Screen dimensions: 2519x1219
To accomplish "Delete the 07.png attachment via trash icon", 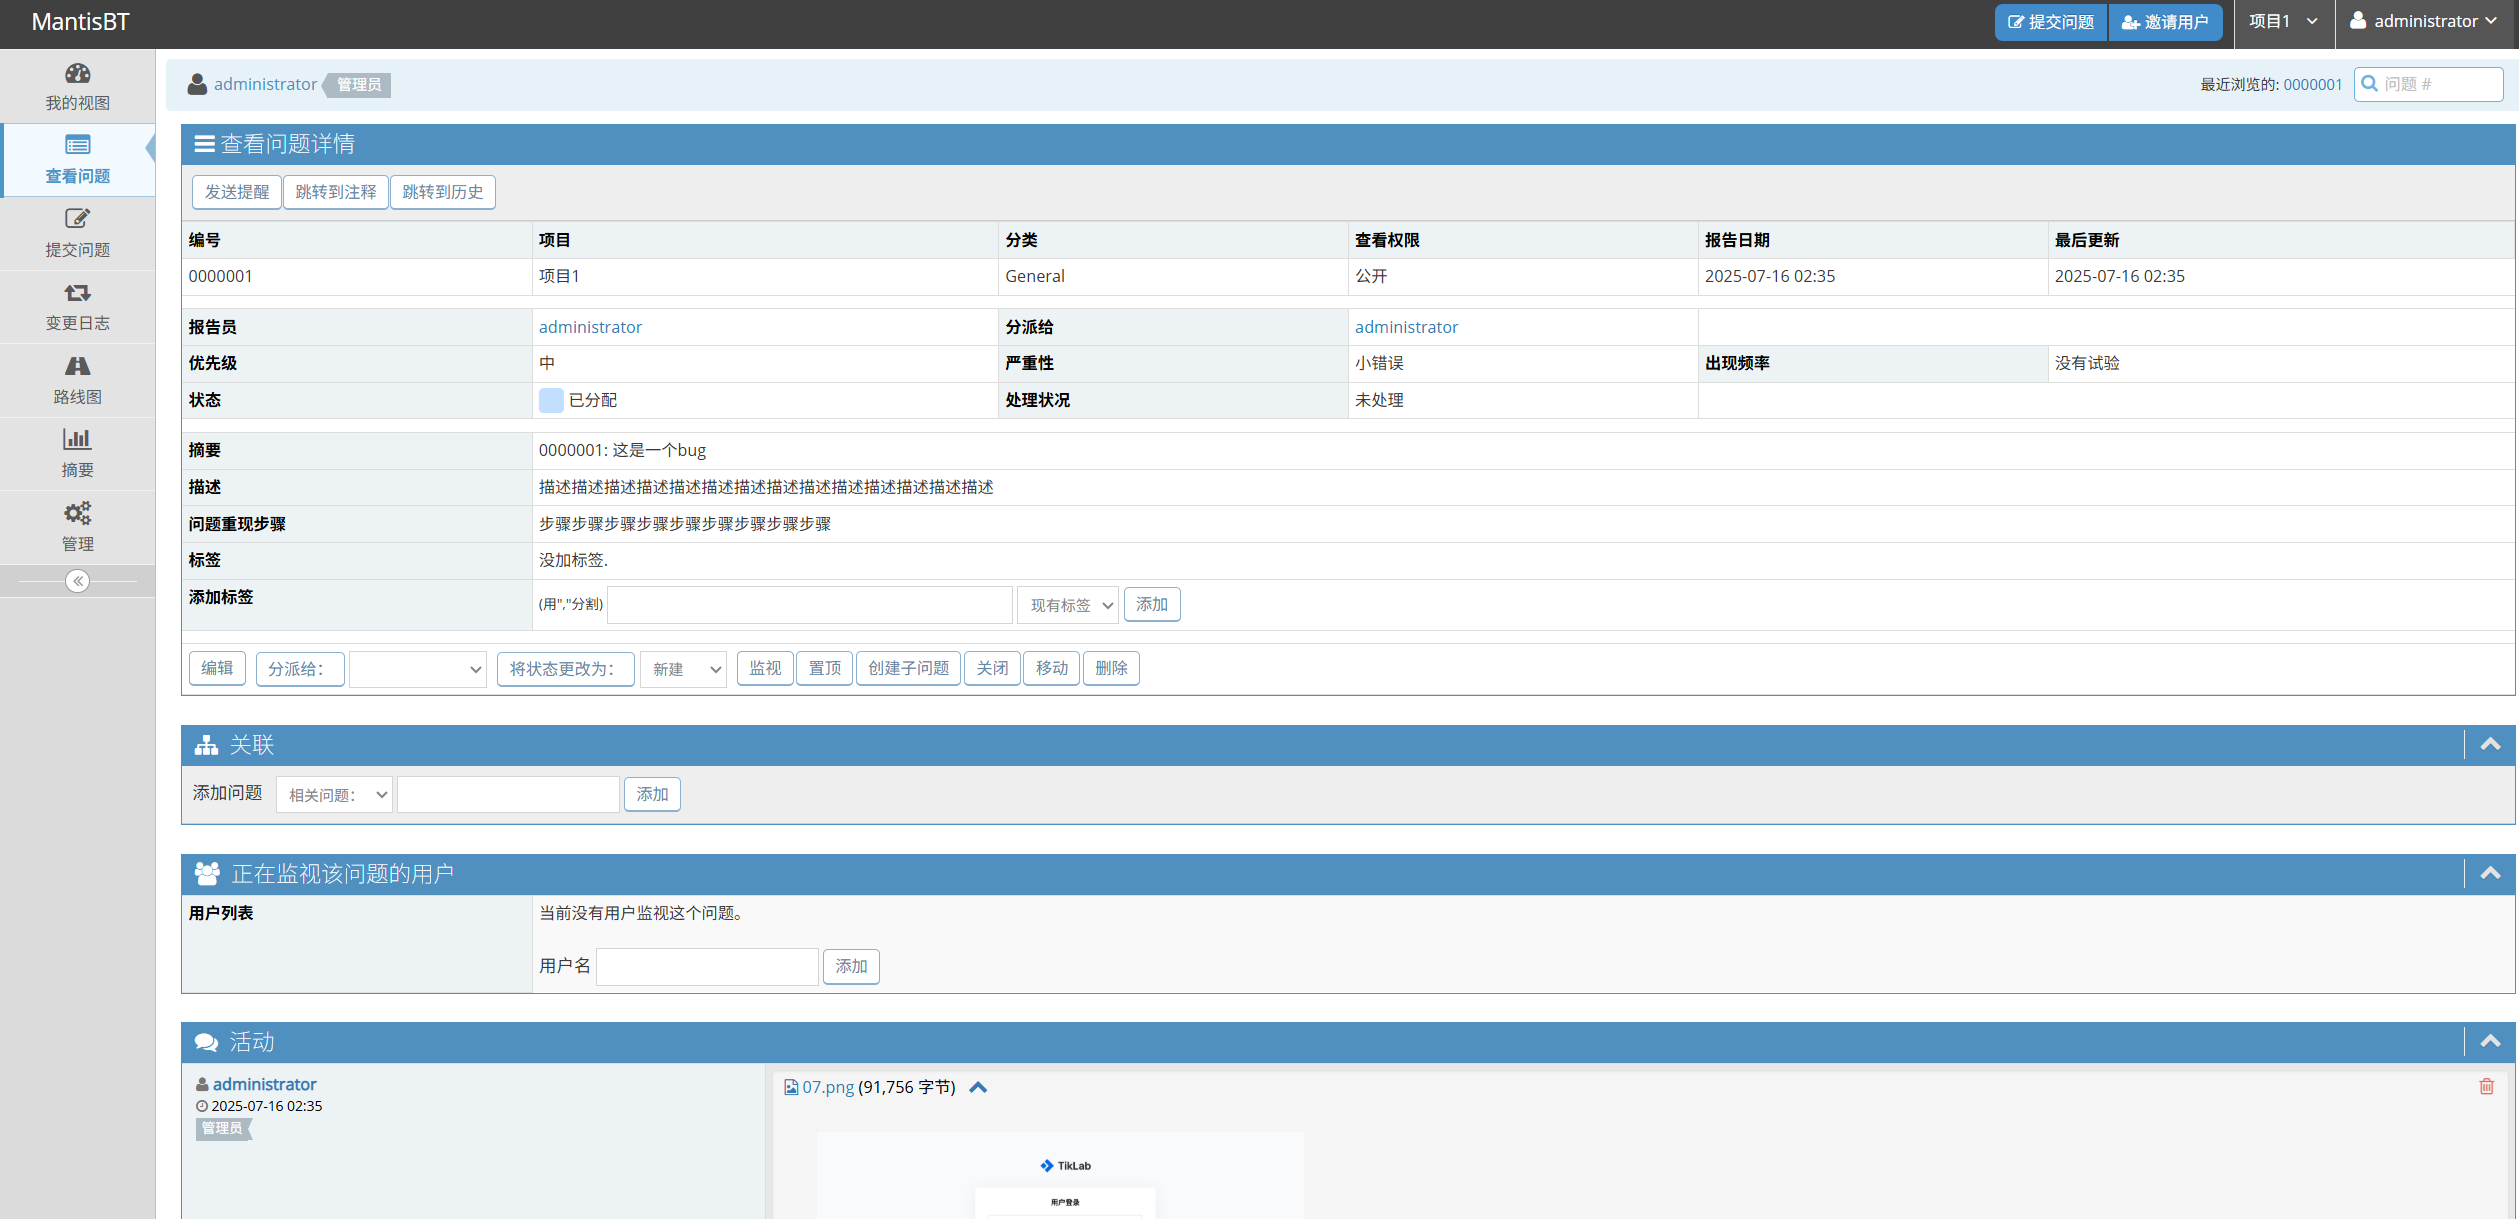I will (2486, 1086).
